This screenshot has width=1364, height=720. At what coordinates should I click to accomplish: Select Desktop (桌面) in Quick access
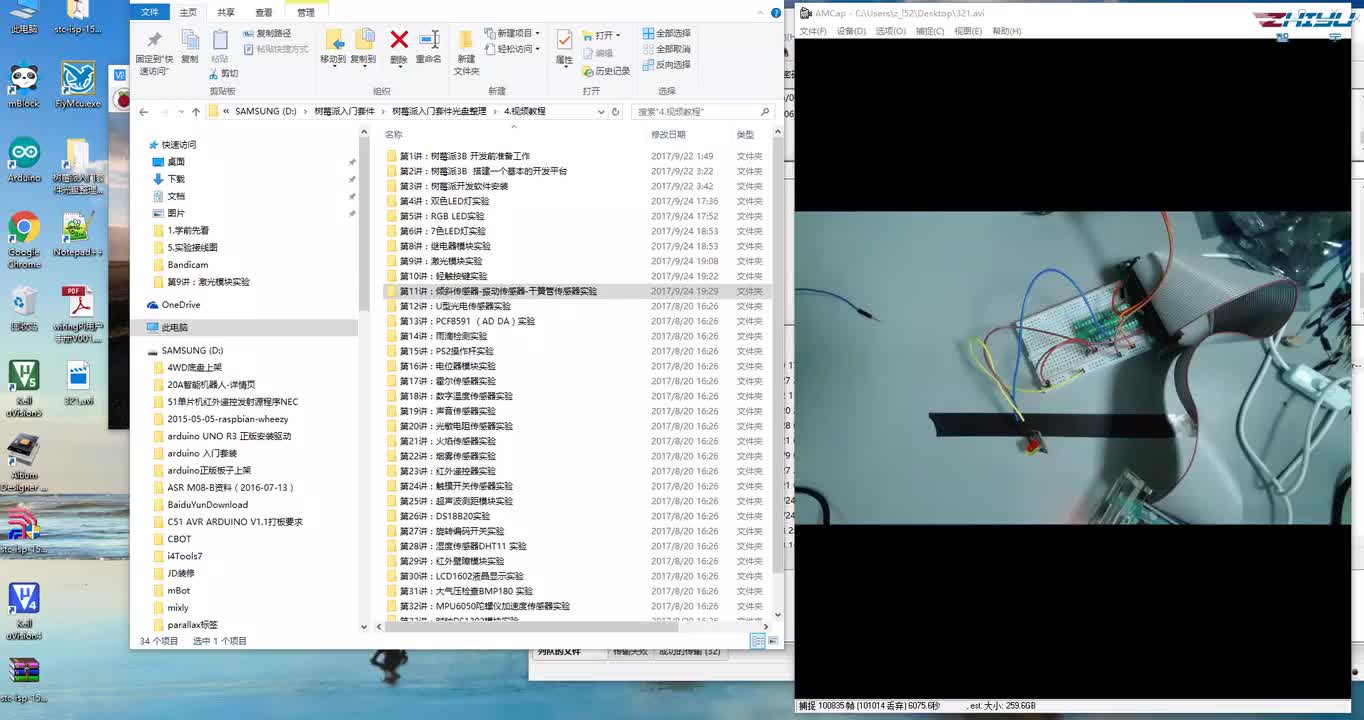tap(176, 162)
